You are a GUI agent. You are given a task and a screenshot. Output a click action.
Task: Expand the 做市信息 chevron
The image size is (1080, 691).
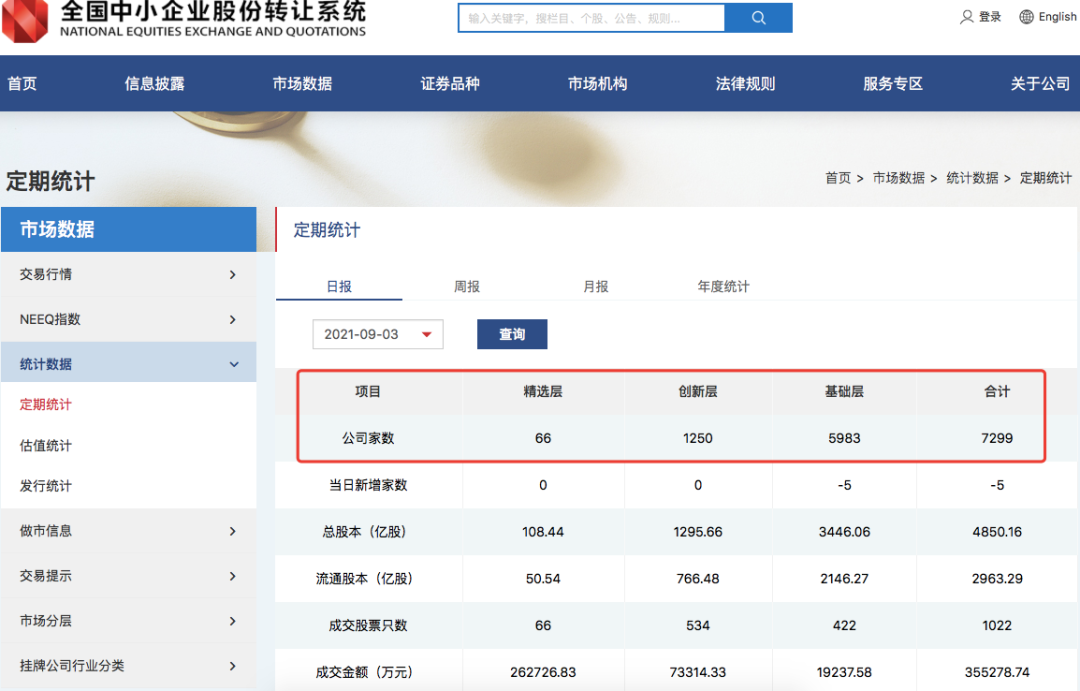point(232,531)
